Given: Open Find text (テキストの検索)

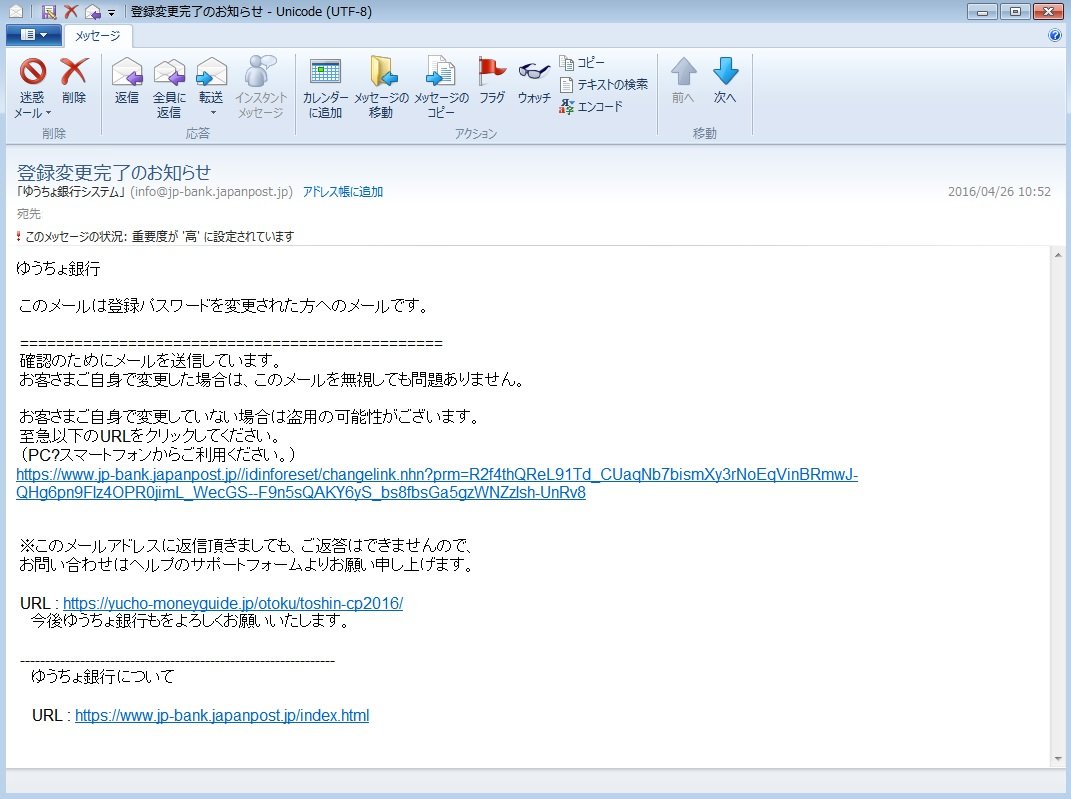Looking at the screenshot, I should 604,85.
